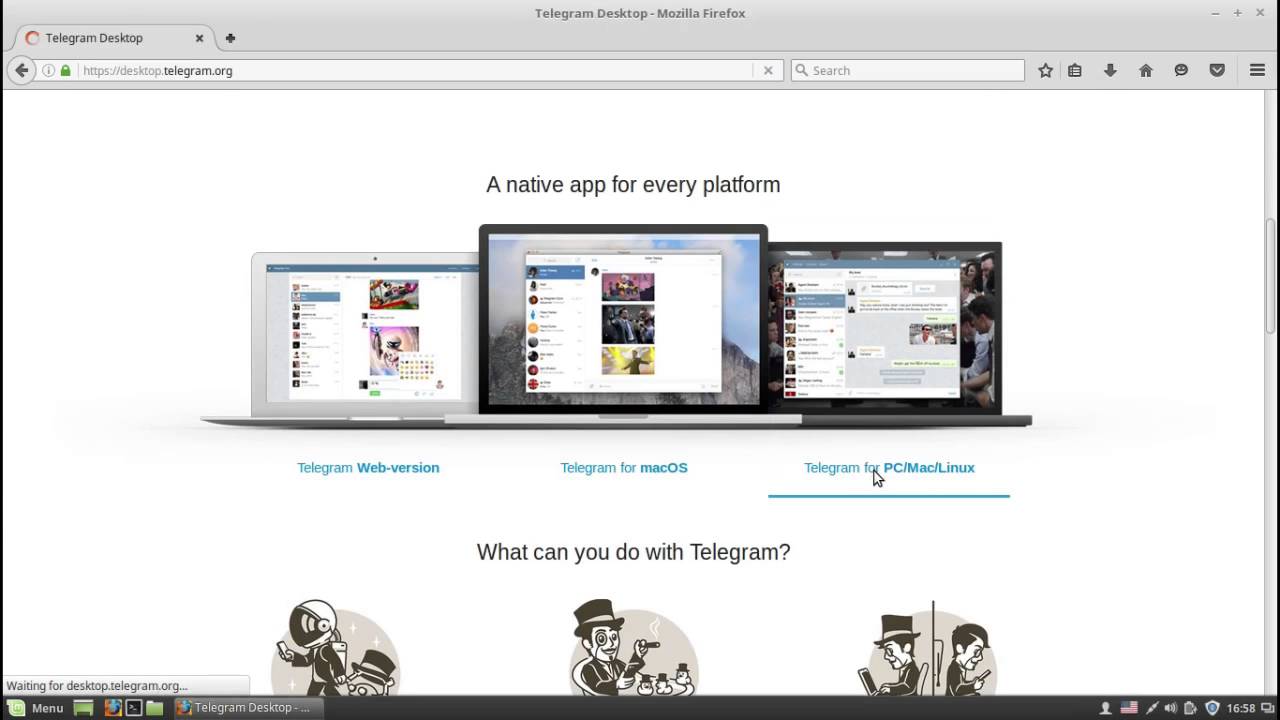Open the Linux Mint Menu button
Image resolution: width=1280 pixels, height=720 pixels.
pyautogui.click(x=36, y=707)
